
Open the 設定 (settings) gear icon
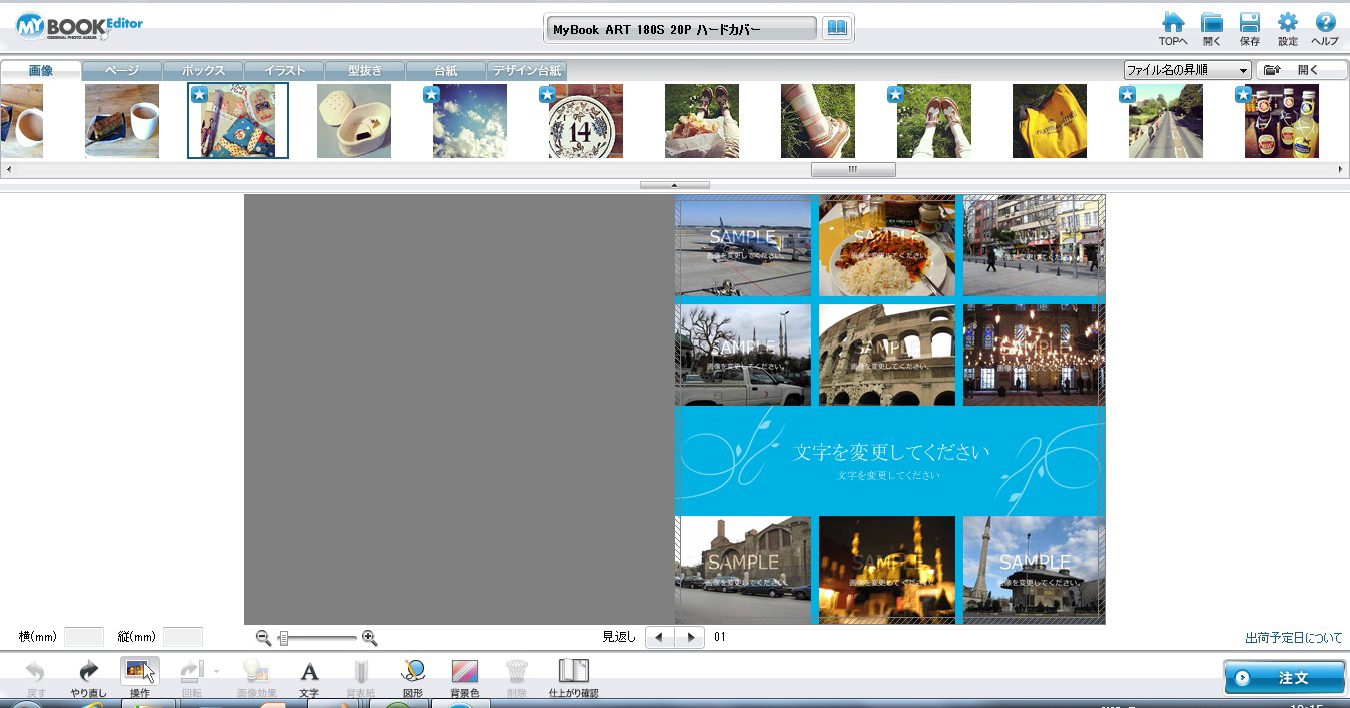click(x=1288, y=24)
